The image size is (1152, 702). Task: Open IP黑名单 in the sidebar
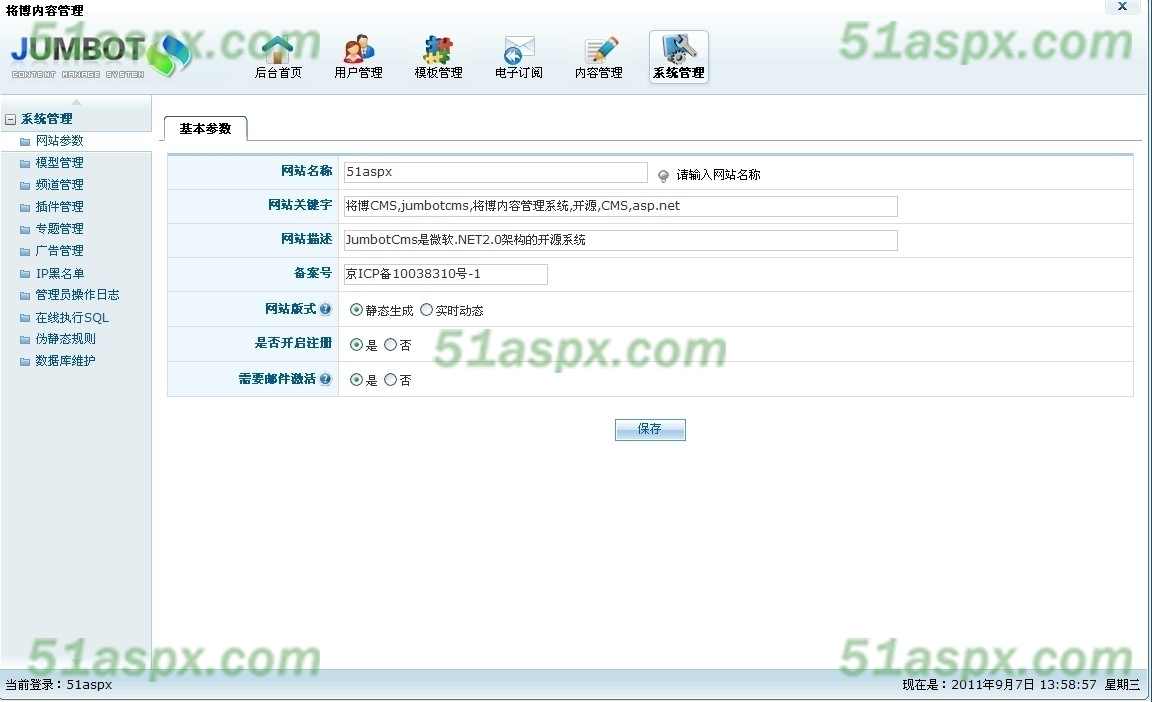point(60,273)
